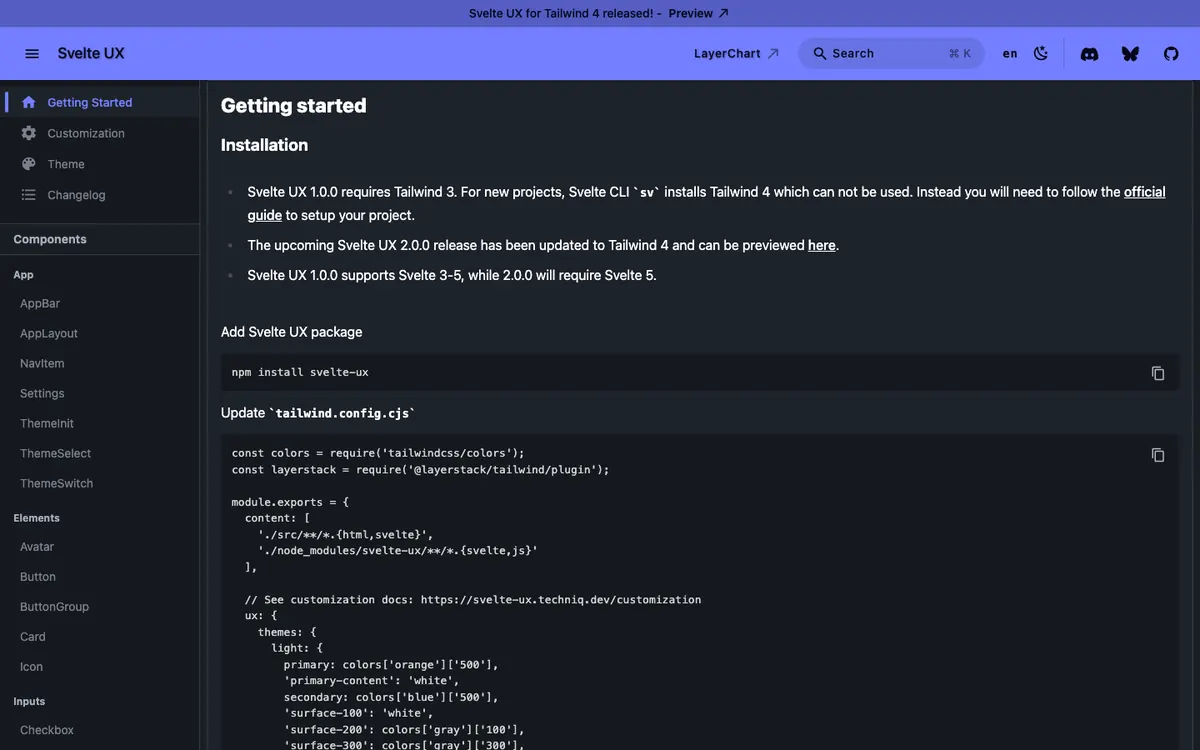The height and width of the screenshot is (750, 1200).
Task: Click the LayerChart external arrow icon
Action: (773, 54)
